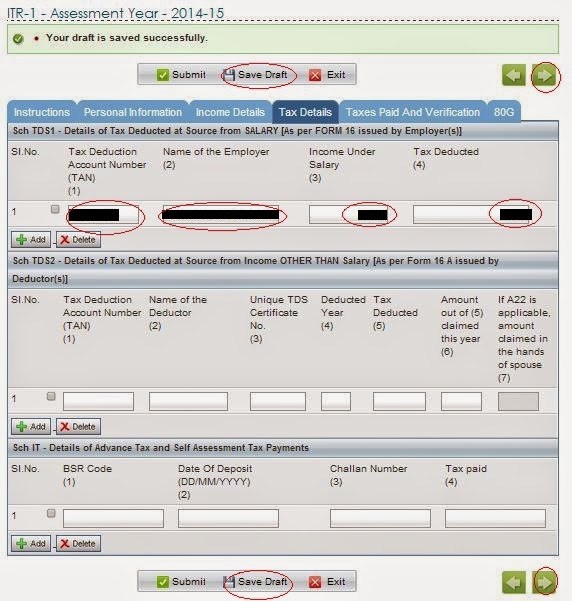Open the Income Details tab

pyautogui.click(x=230, y=112)
